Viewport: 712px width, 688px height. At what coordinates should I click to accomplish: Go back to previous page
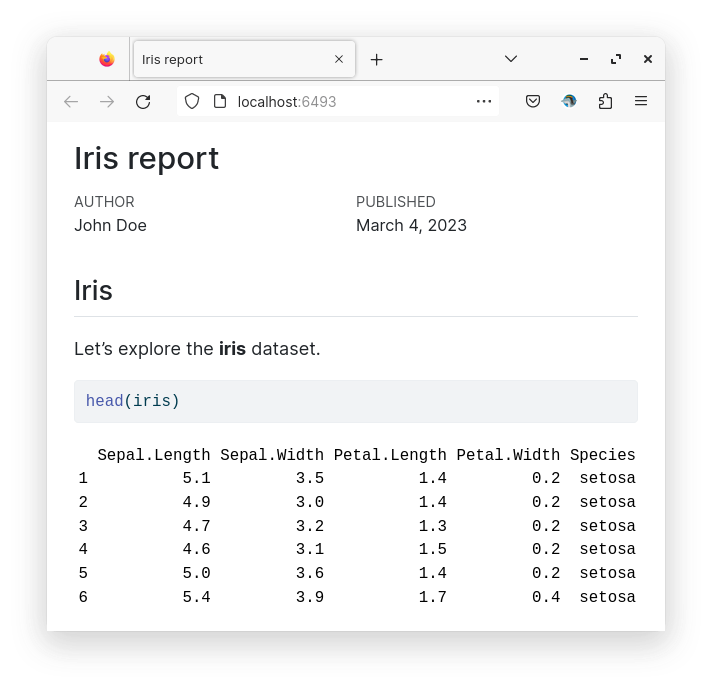[x=71, y=102]
